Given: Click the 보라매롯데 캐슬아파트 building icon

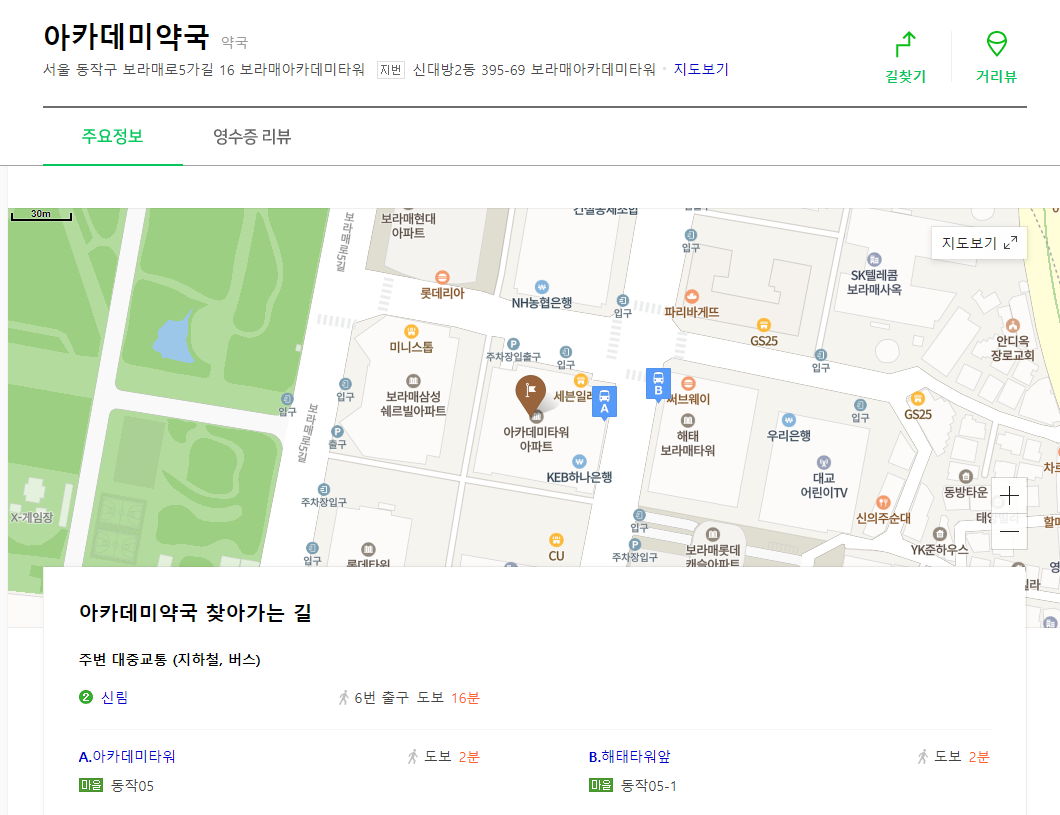Looking at the screenshot, I should (713, 535).
